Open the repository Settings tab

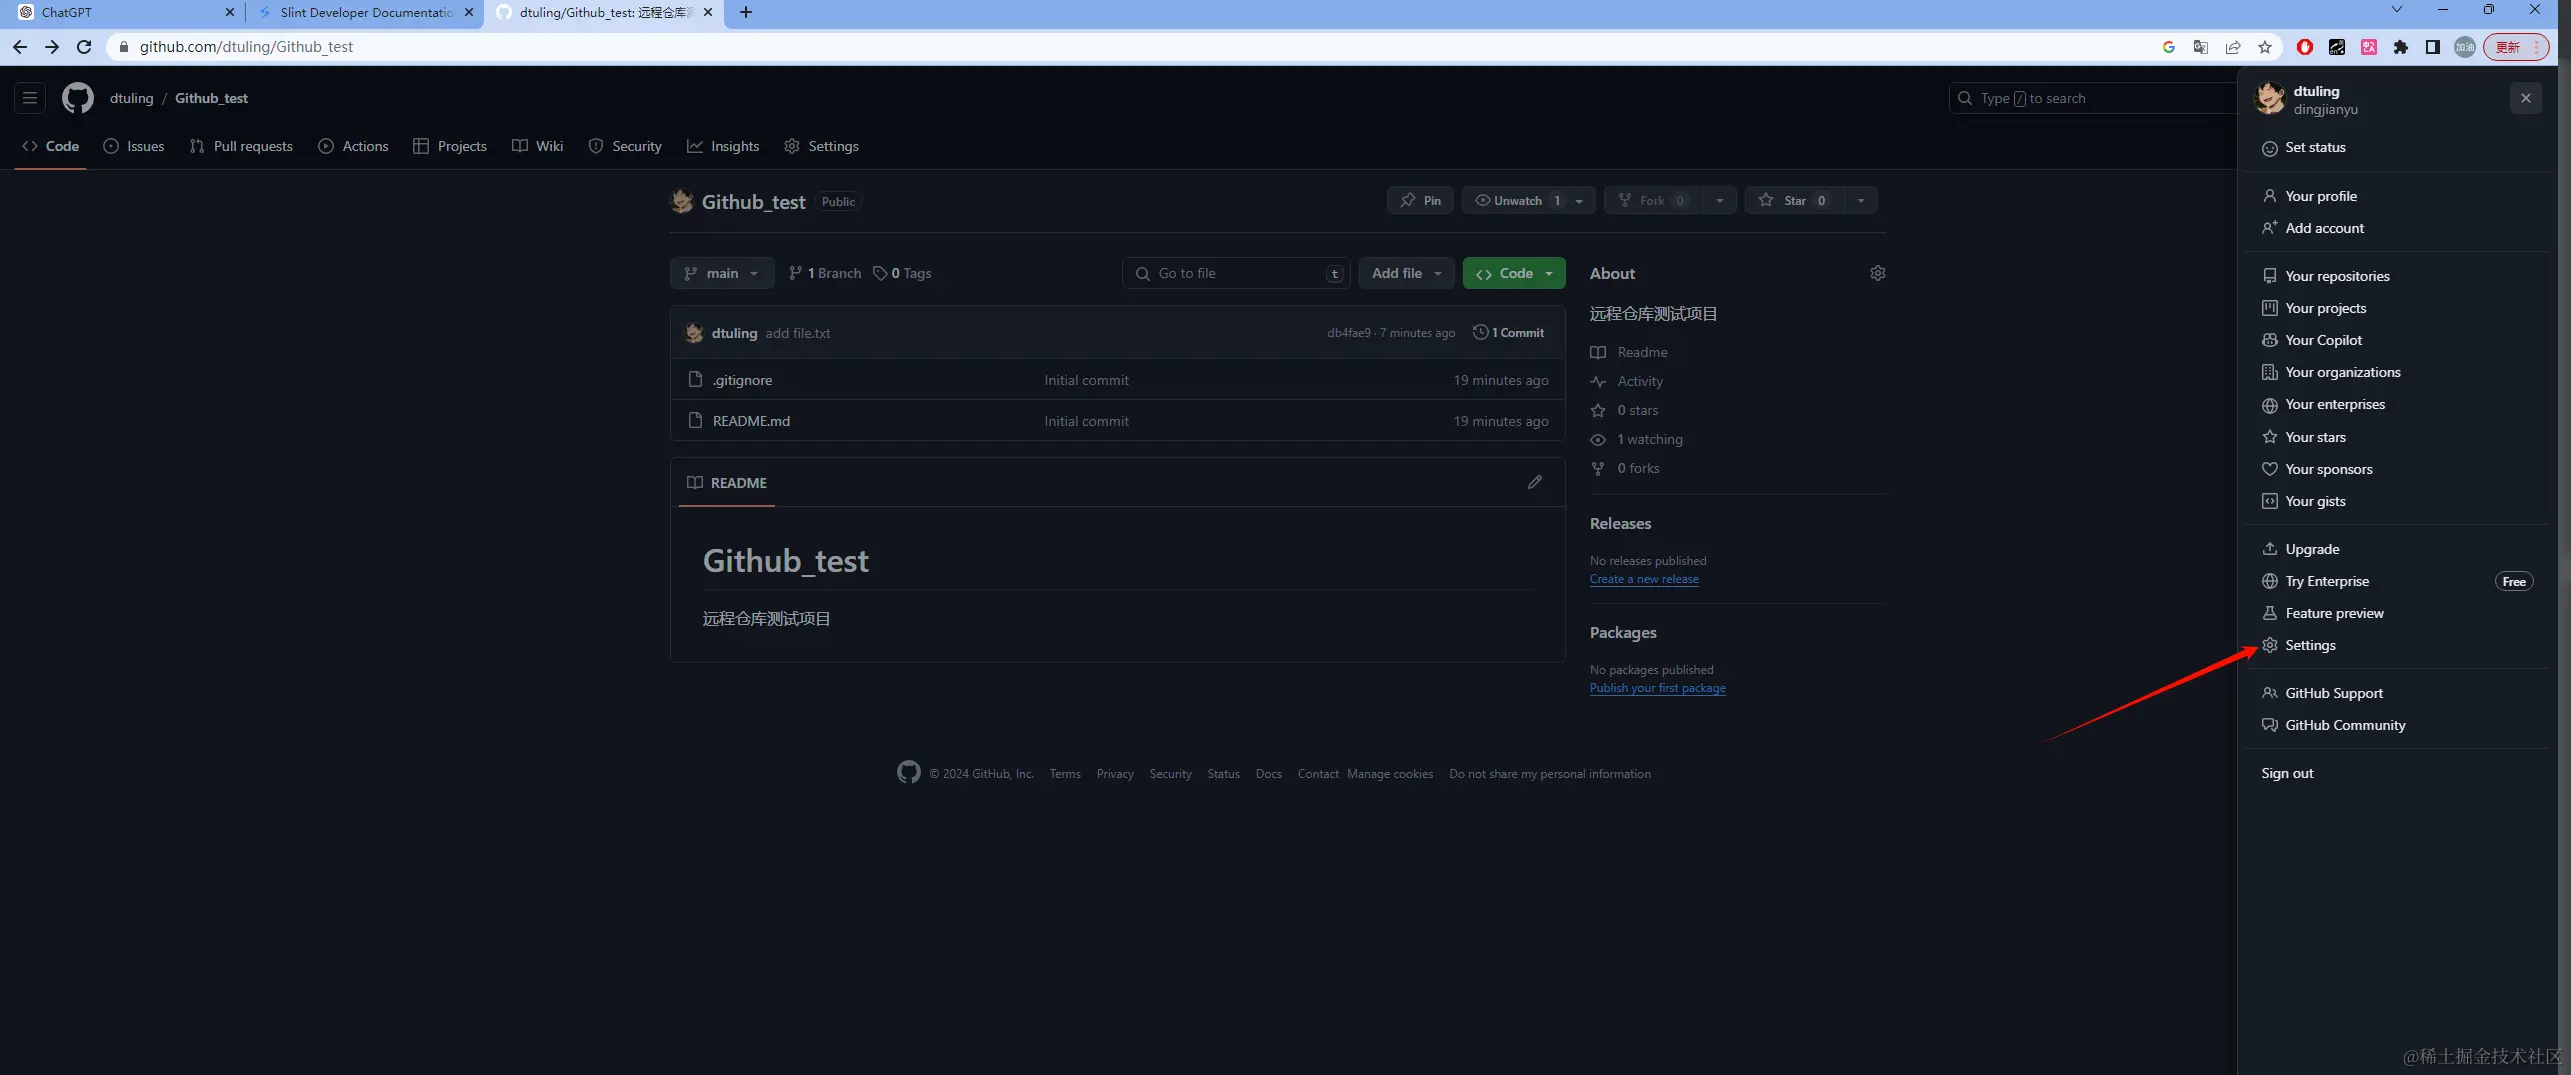822,146
